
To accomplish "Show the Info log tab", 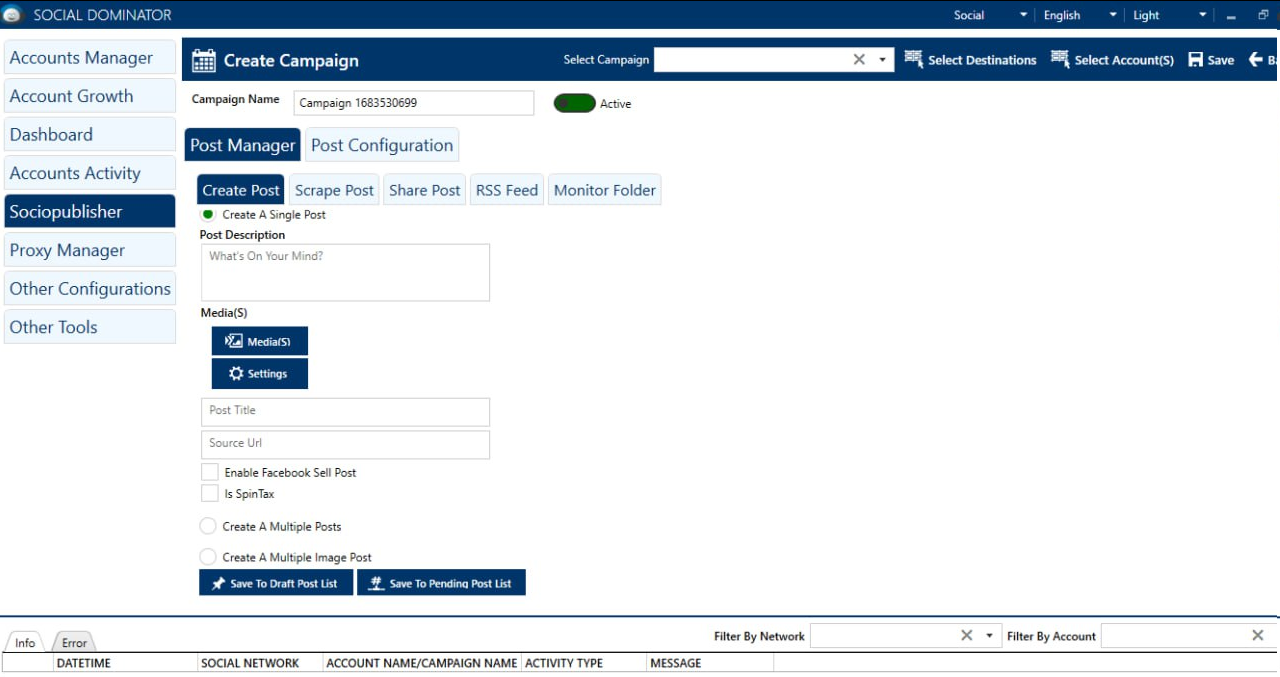I will [x=25, y=642].
